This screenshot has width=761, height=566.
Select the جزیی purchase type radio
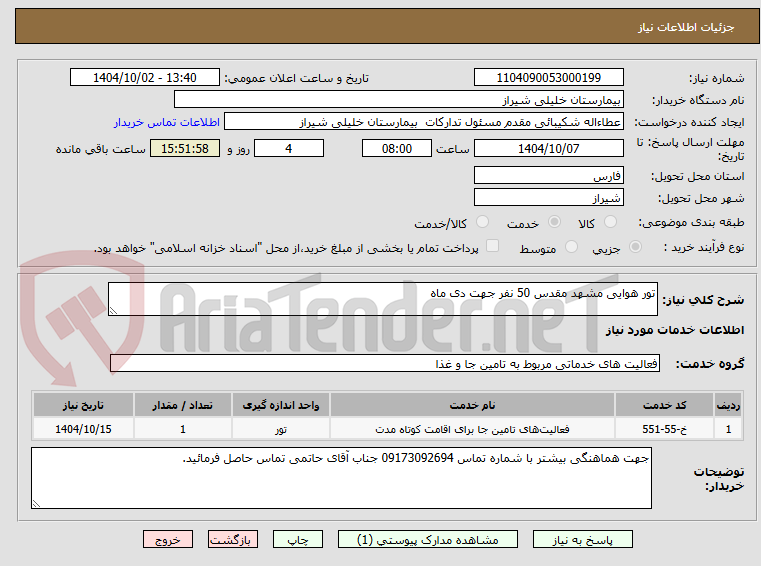[x=635, y=247]
